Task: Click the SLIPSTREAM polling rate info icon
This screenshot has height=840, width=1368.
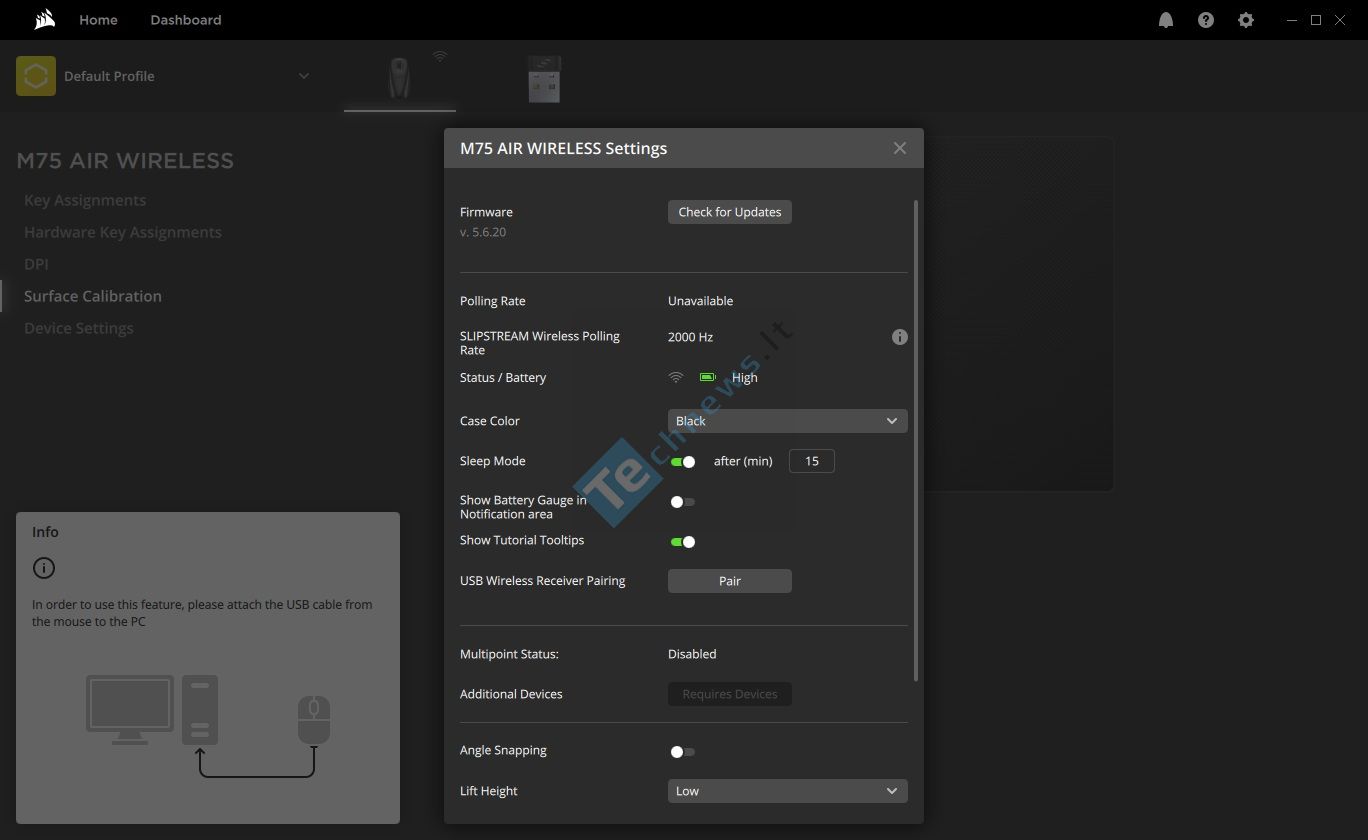Action: click(x=900, y=337)
